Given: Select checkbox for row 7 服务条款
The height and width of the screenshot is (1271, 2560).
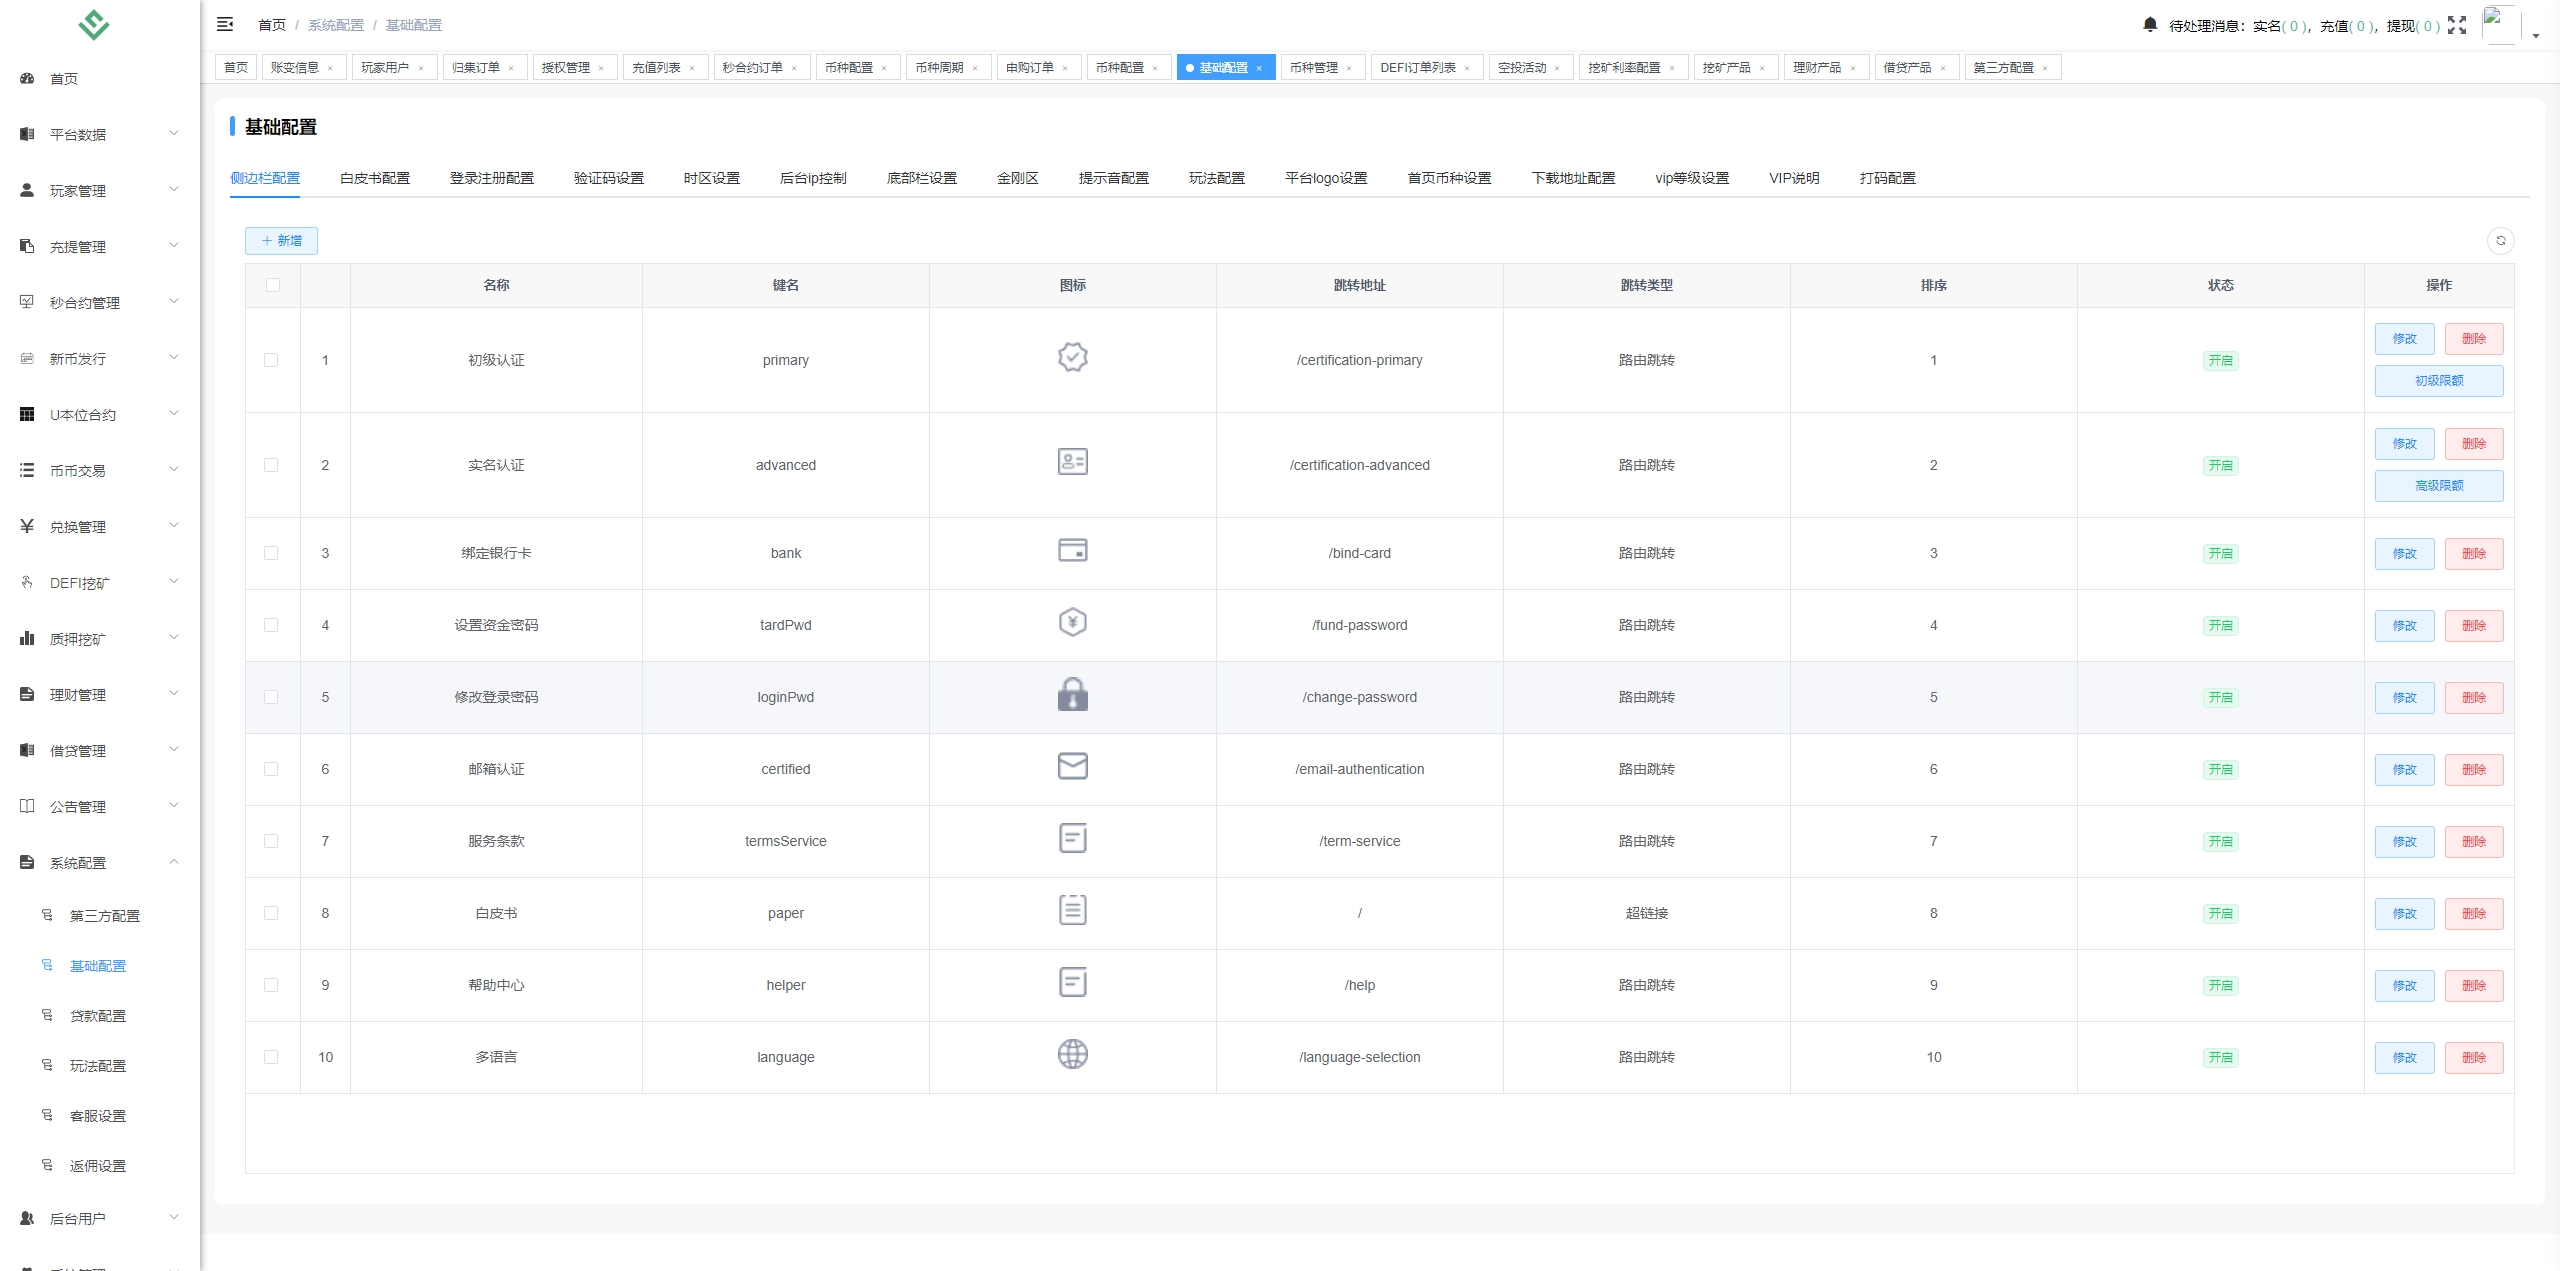Looking at the screenshot, I should tap(271, 840).
